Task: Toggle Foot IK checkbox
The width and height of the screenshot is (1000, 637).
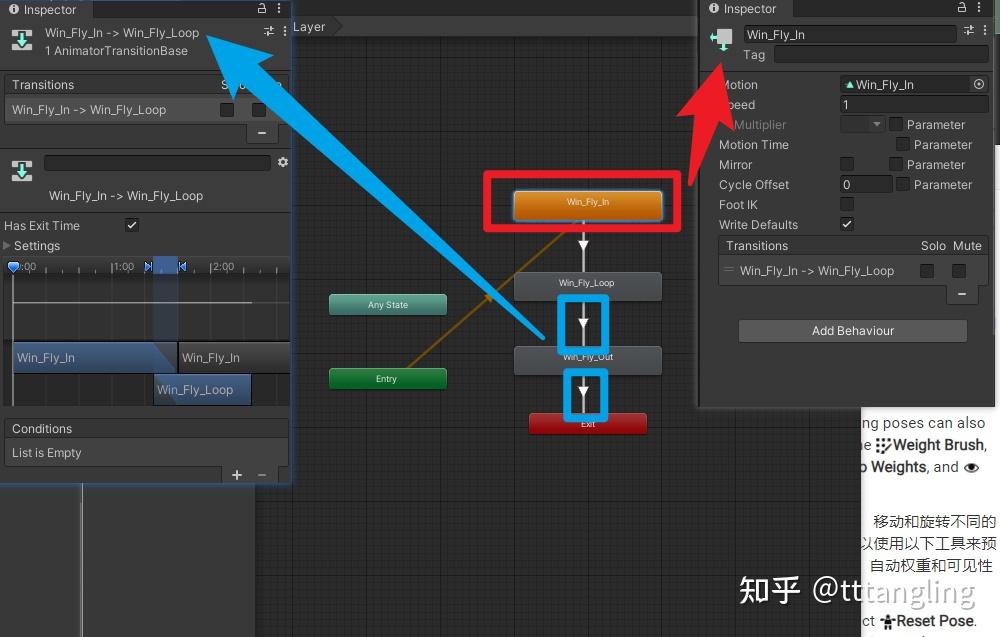Action: (x=847, y=204)
